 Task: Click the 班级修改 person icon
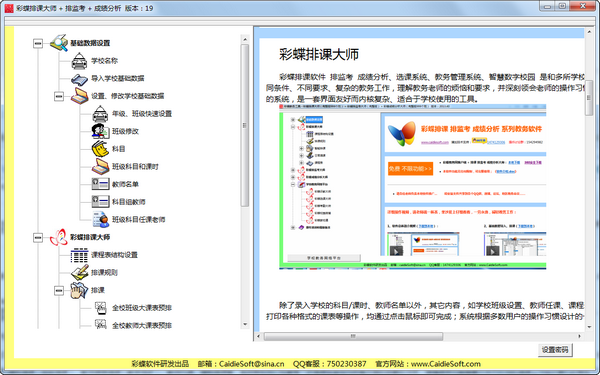(100, 131)
